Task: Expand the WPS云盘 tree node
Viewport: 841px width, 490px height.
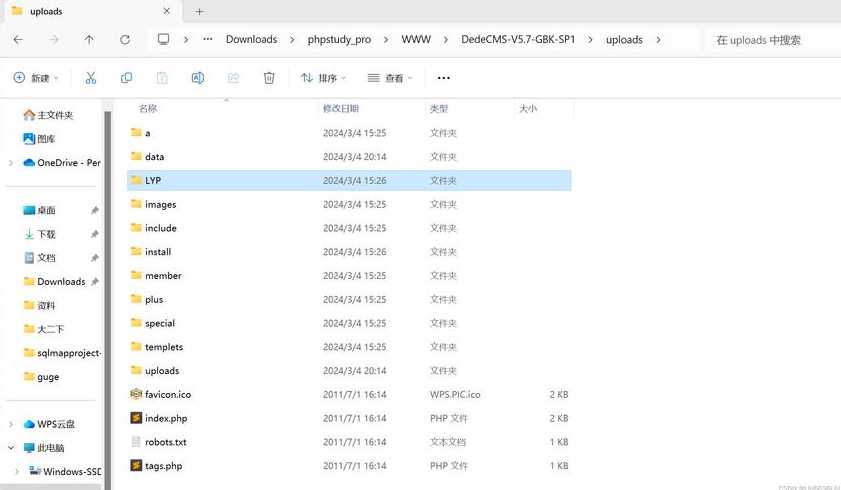Action: [11, 424]
